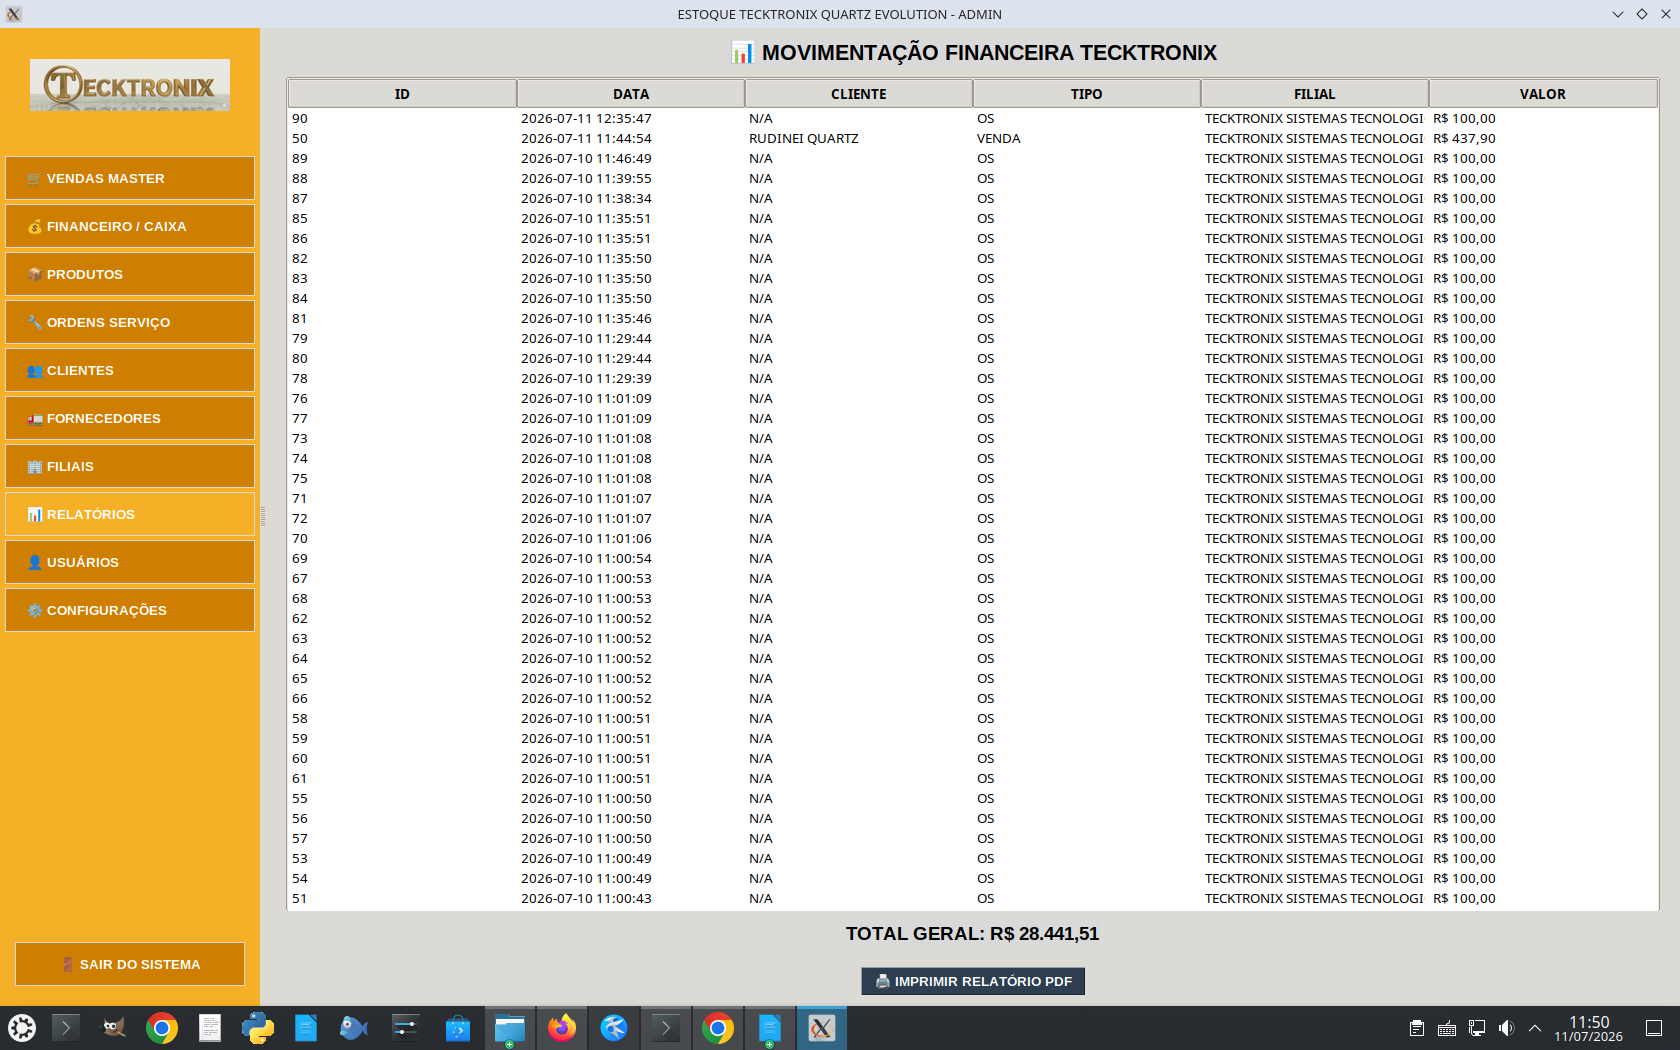The width and height of the screenshot is (1680, 1050).
Task: Open the system settings sliders icon
Action: click(406, 1028)
